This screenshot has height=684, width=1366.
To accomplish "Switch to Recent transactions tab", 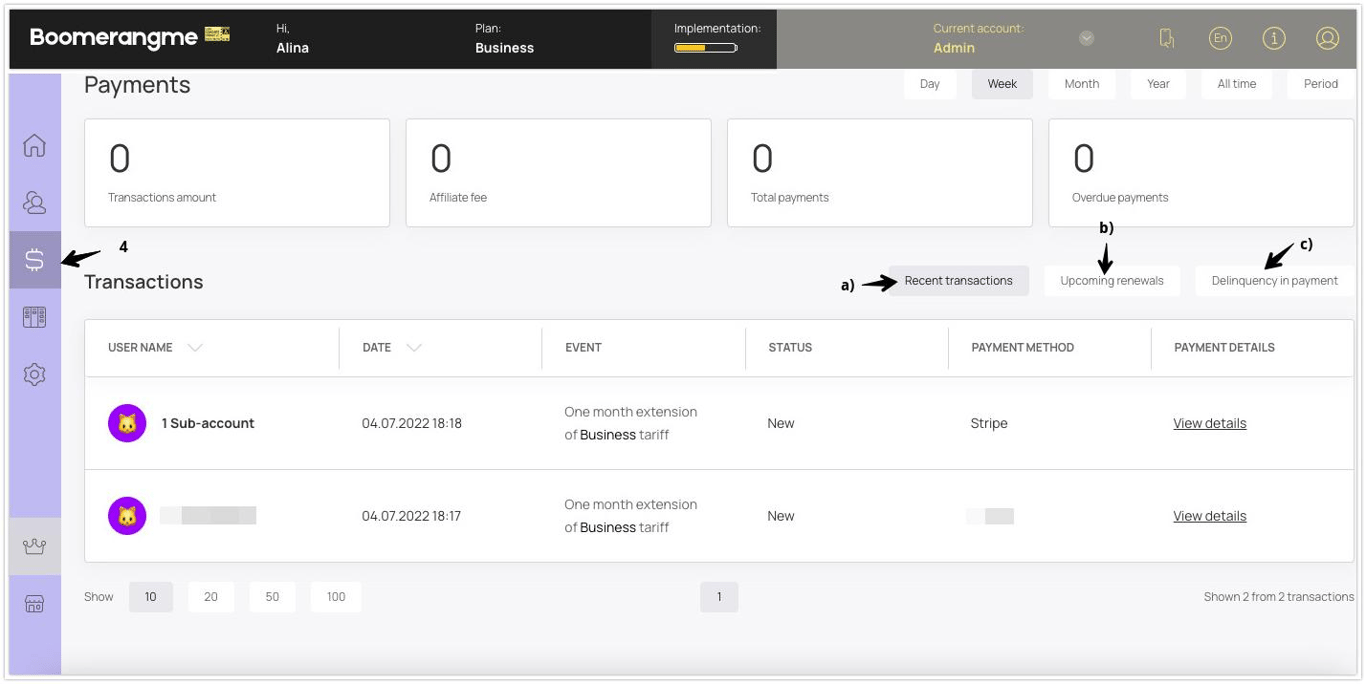I will 958,281.
